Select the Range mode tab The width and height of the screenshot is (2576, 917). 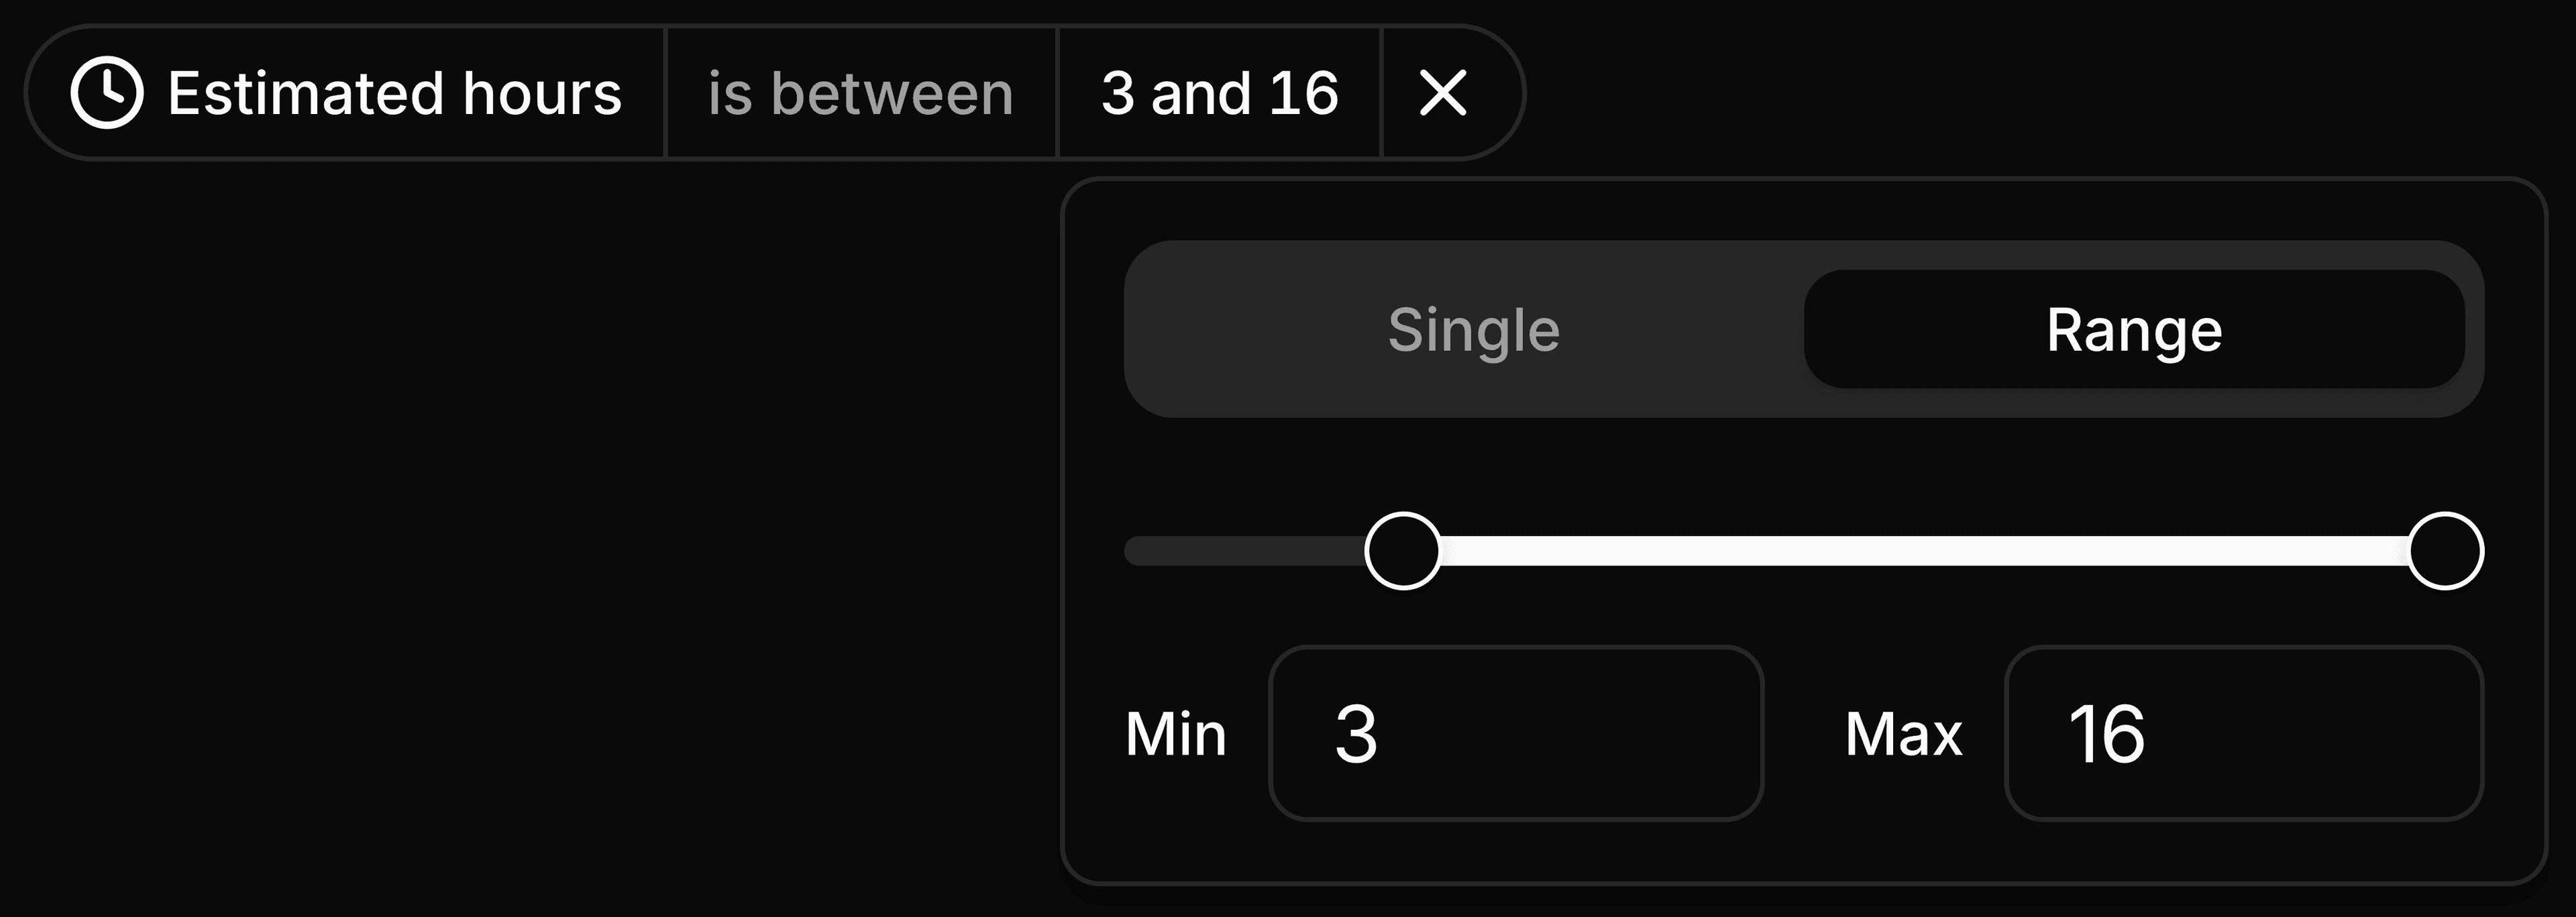click(x=2133, y=330)
